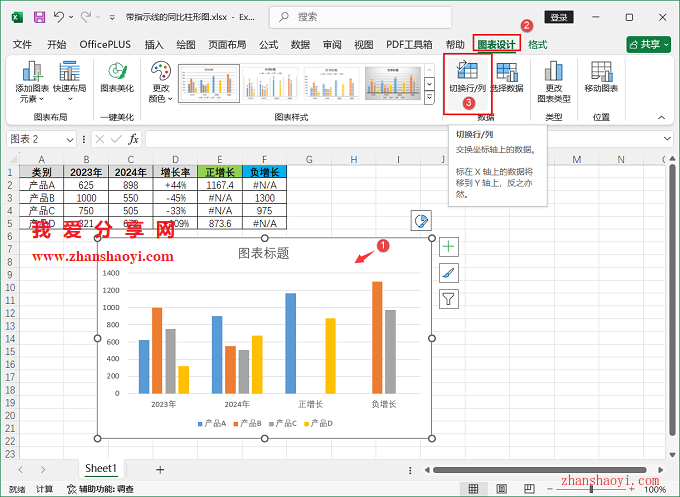Switch to the Format (格式) ribbon tab
This screenshot has height=497, width=680.
tap(537, 45)
